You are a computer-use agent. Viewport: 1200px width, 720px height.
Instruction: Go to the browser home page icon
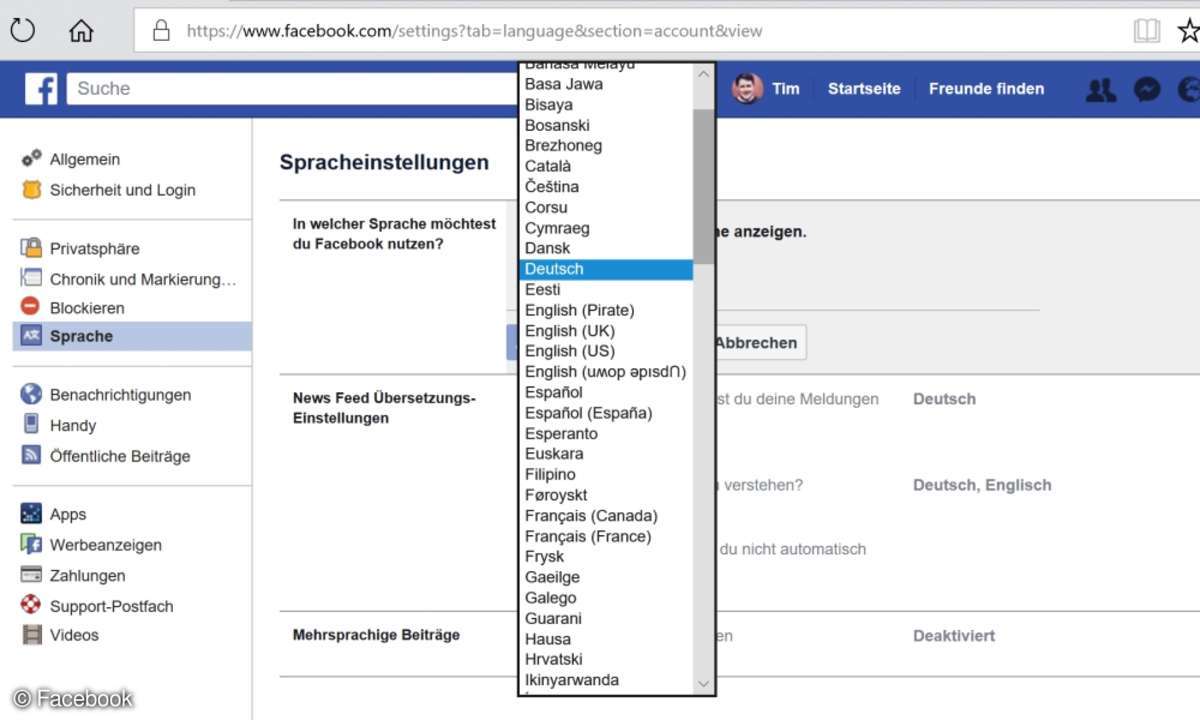(x=81, y=31)
